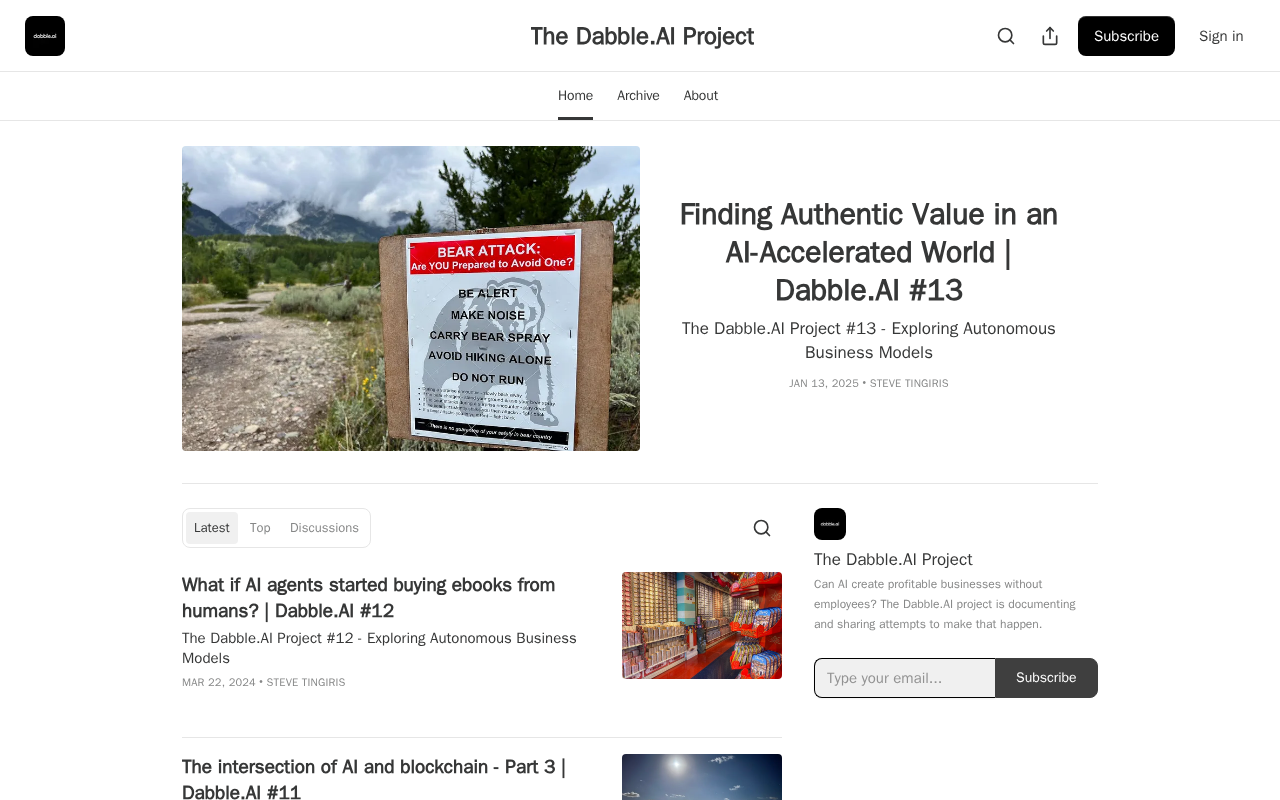The width and height of the screenshot is (1280, 800).
Task: Open the bear attack sign featured image
Action: (x=411, y=298)
